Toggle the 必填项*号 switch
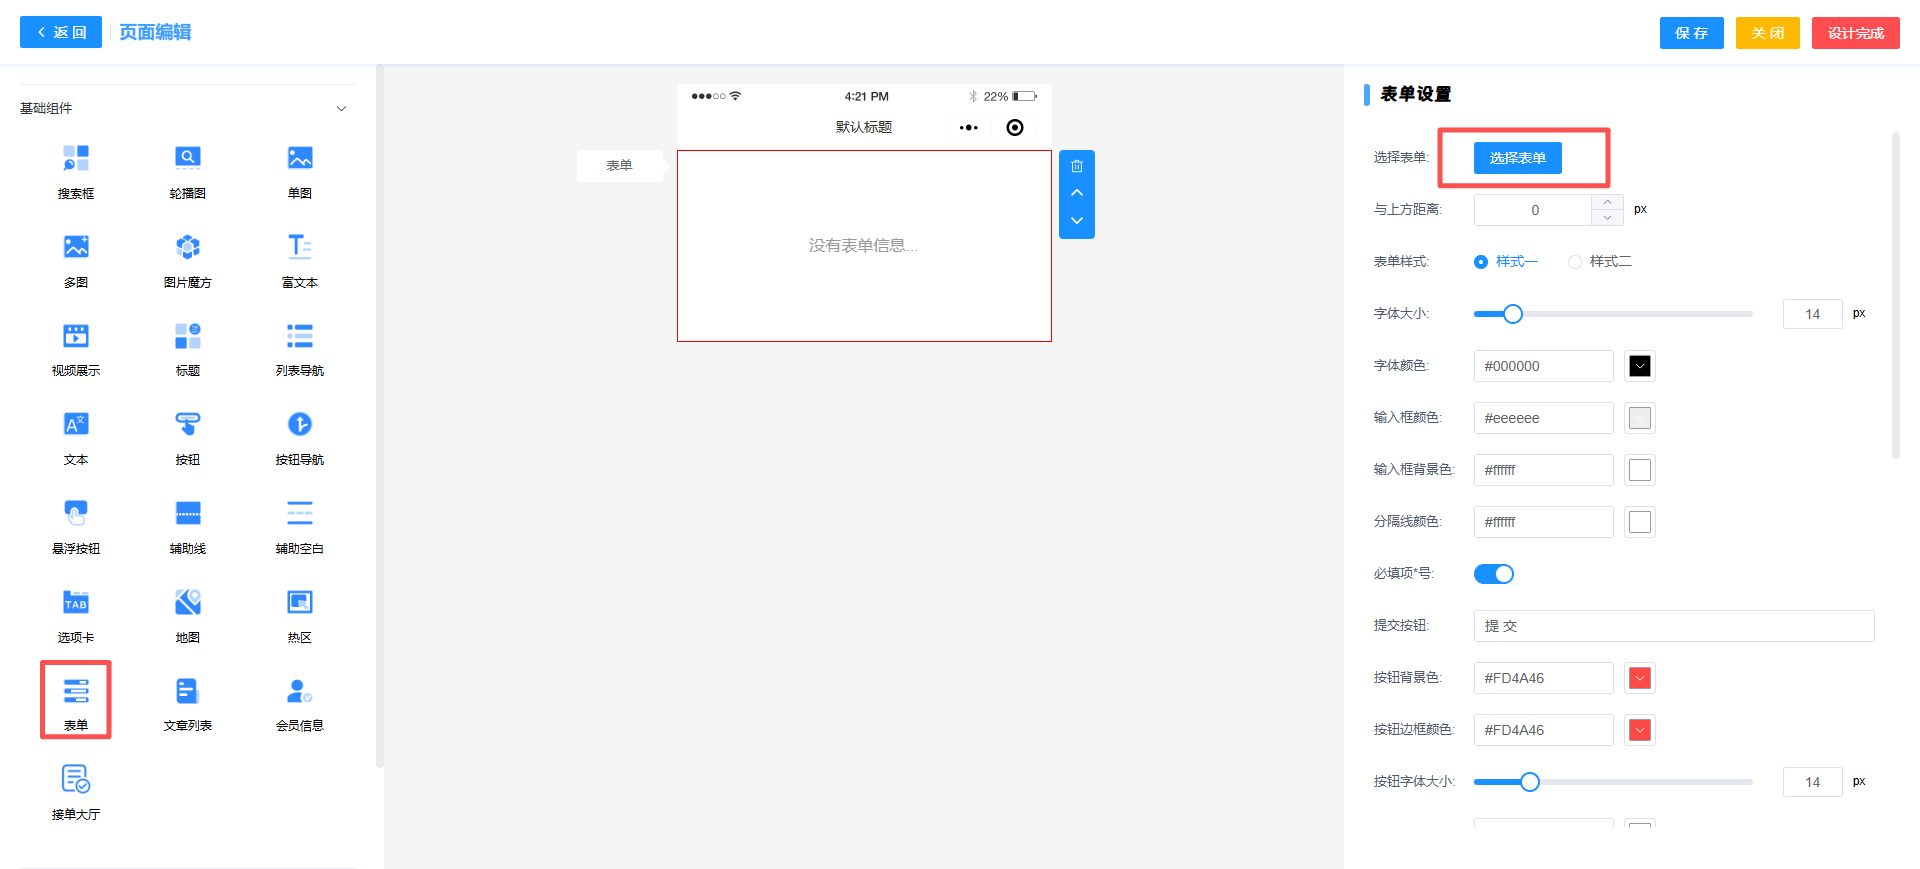This screenshot has height=869, width=1920. pyautogui.click(x=1493, y=574)
